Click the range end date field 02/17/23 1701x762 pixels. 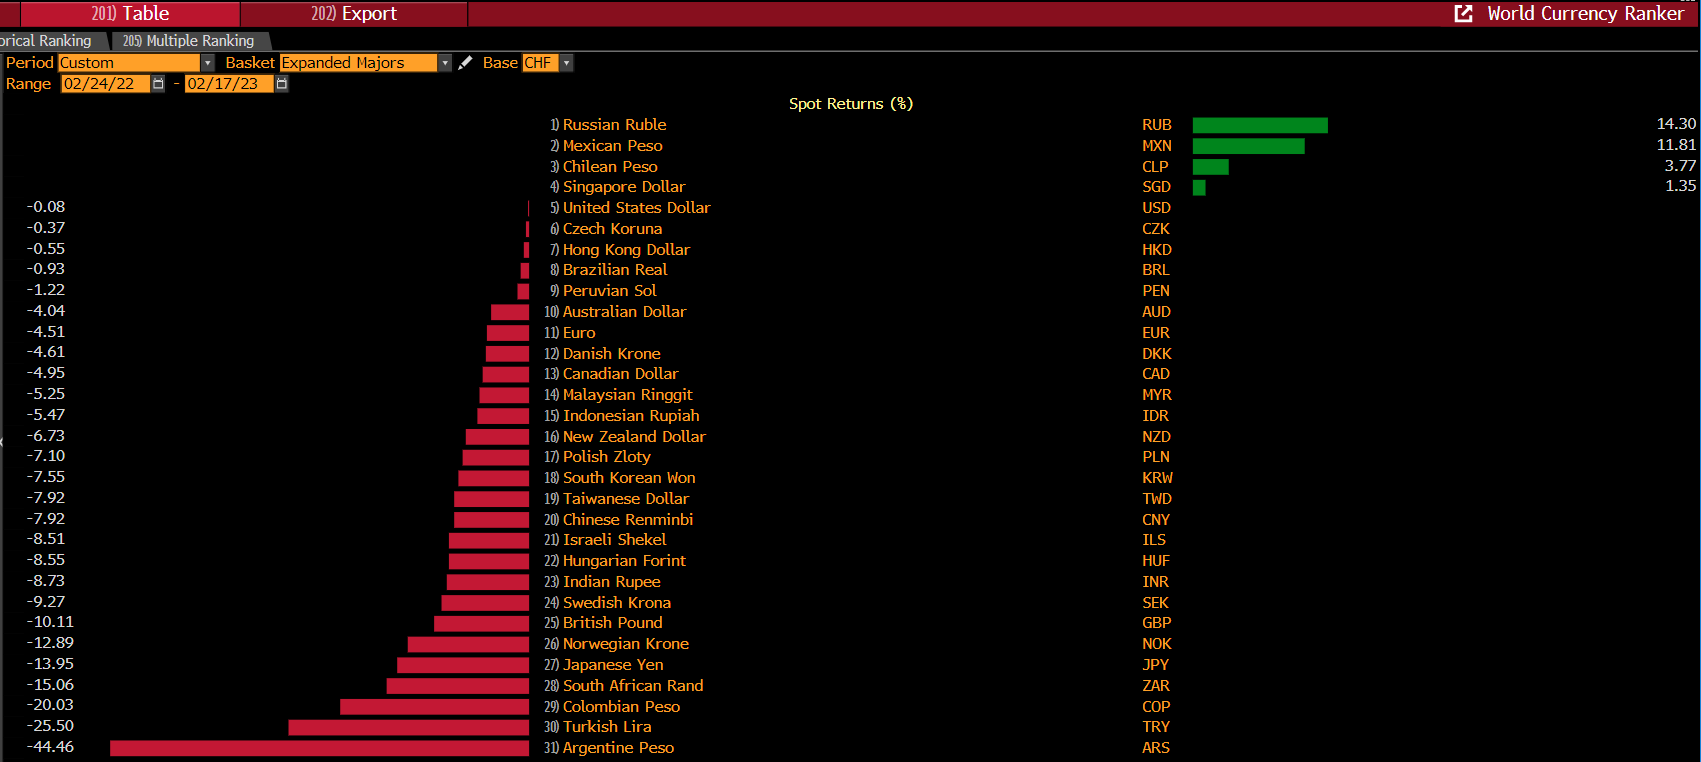(x=230, y=84)
